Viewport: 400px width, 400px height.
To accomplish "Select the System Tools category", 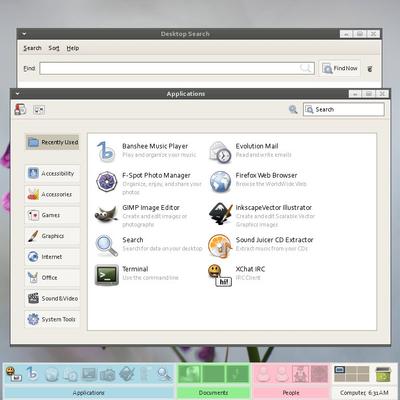I will (52, 319).
